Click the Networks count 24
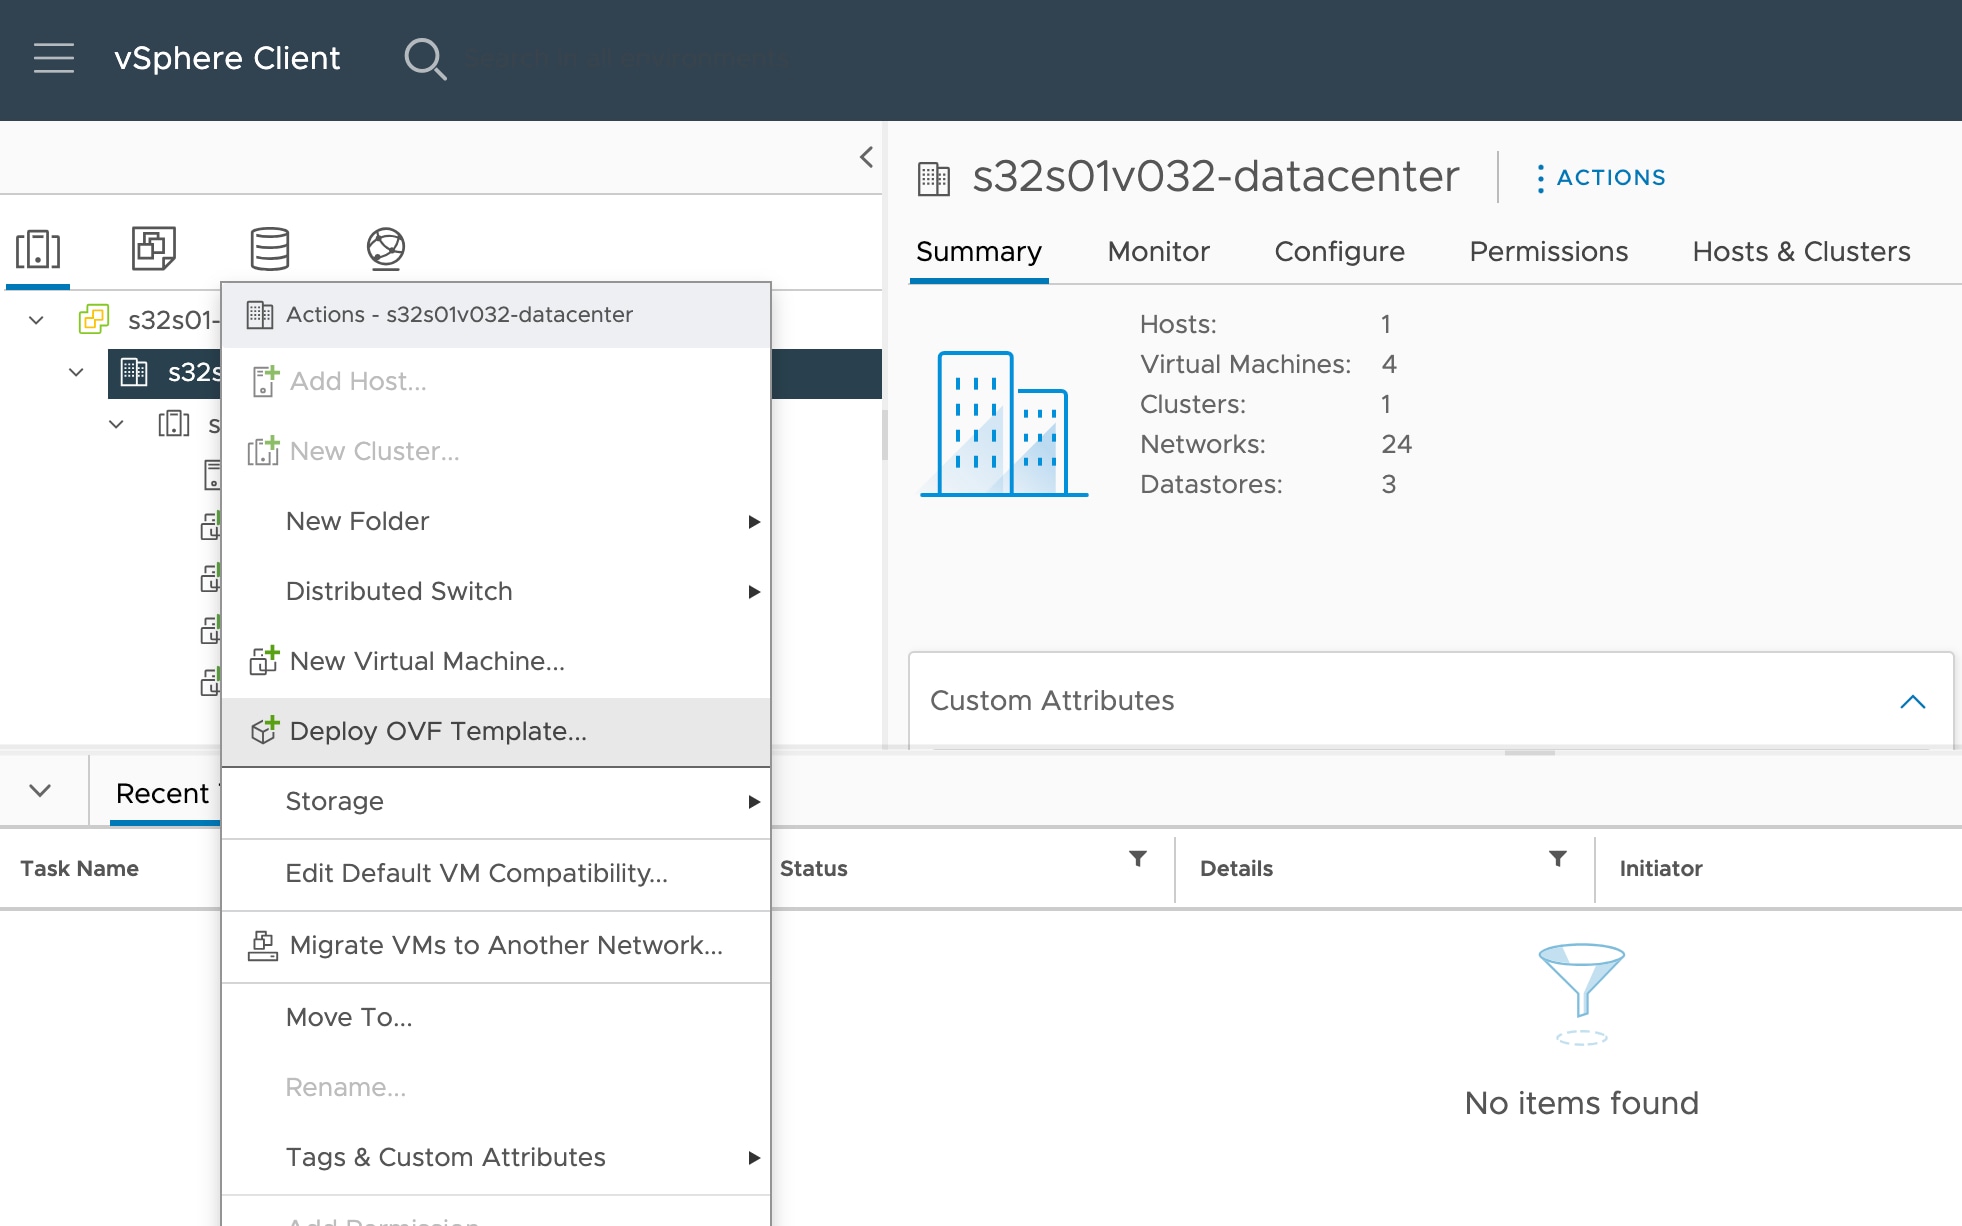This screenshot has width=1962, height=1226. (1396, 445)
